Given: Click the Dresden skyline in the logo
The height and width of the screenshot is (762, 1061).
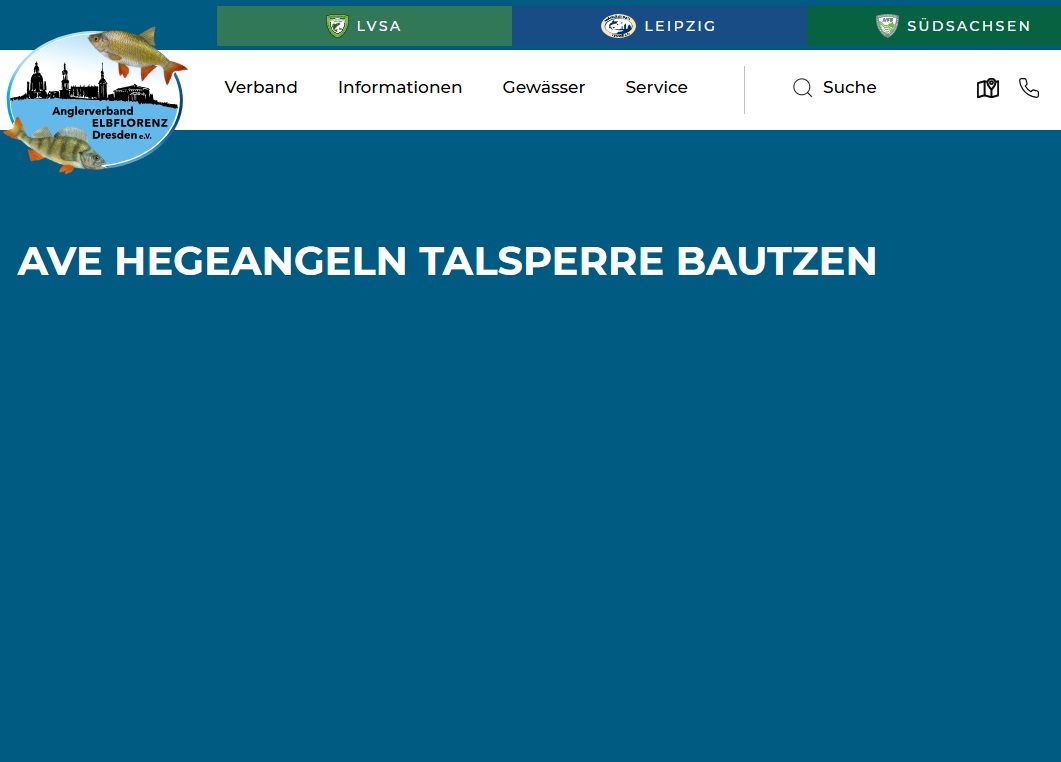Looking at the screenshot, I should coord(80,85).
